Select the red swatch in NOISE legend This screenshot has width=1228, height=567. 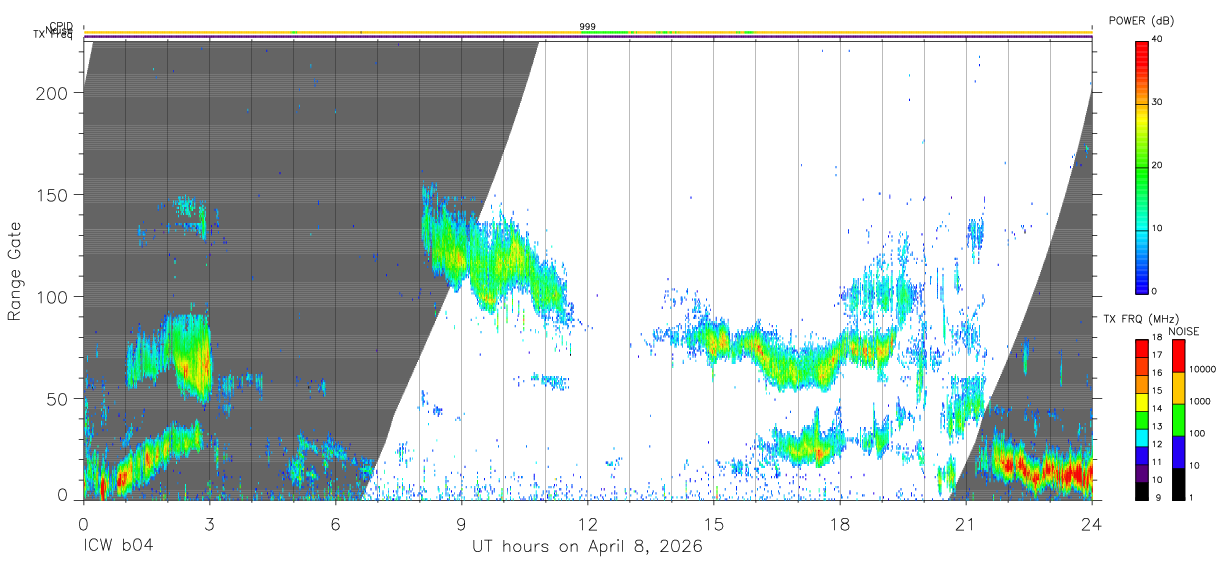1178,356
